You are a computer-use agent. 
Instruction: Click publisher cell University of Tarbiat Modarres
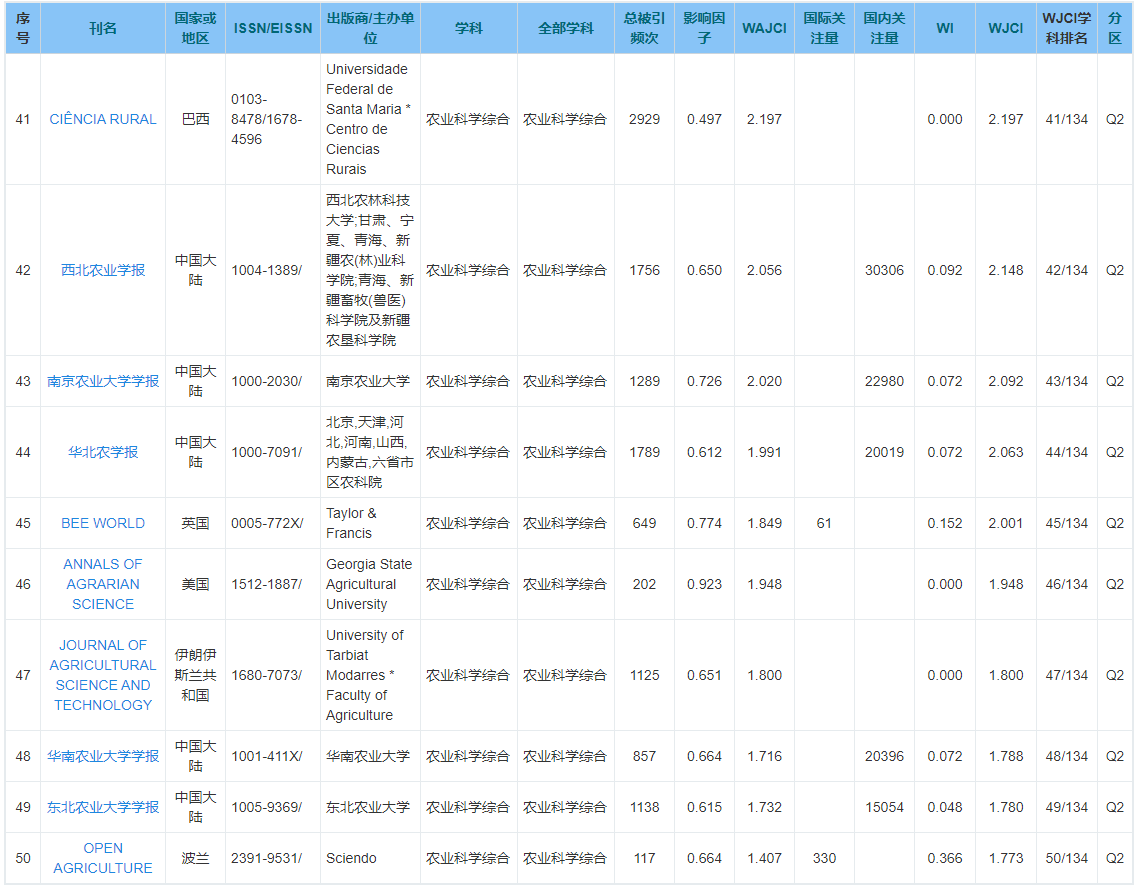tap(370, 675)
